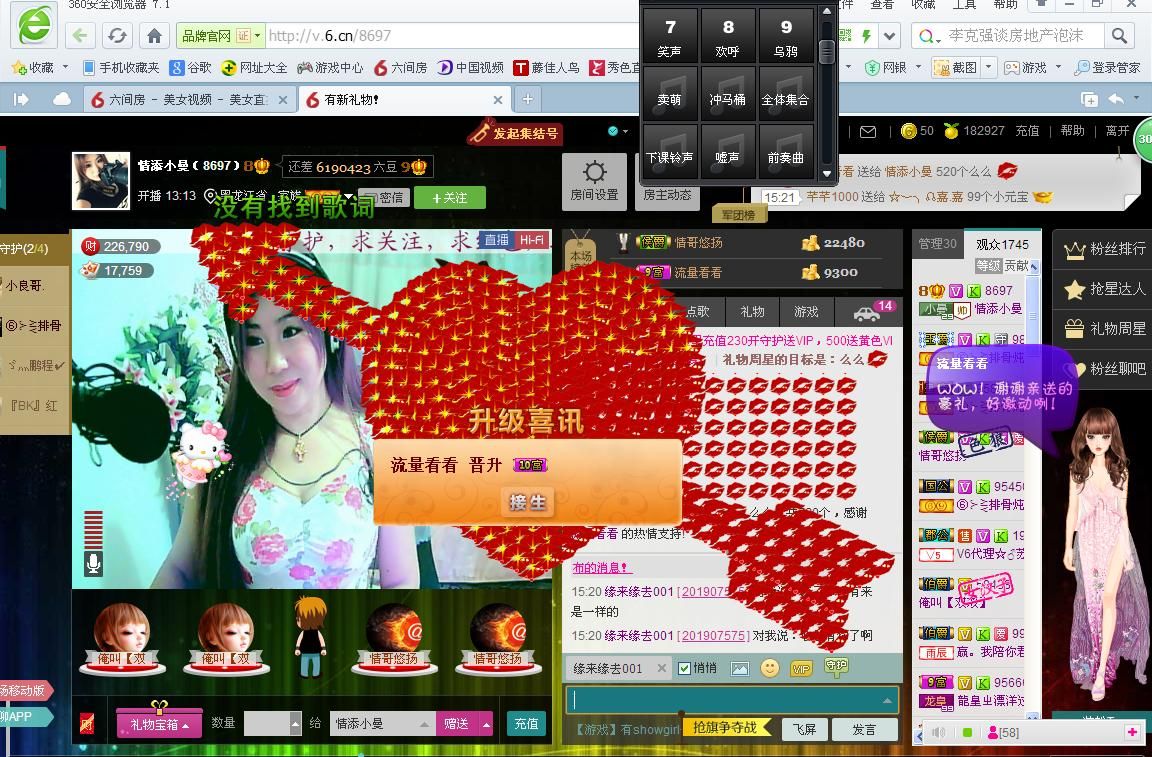Switch to the 礼物 tab in chat panel
The width and height of the screenshot is (1152, 757).
pos(752,311)
